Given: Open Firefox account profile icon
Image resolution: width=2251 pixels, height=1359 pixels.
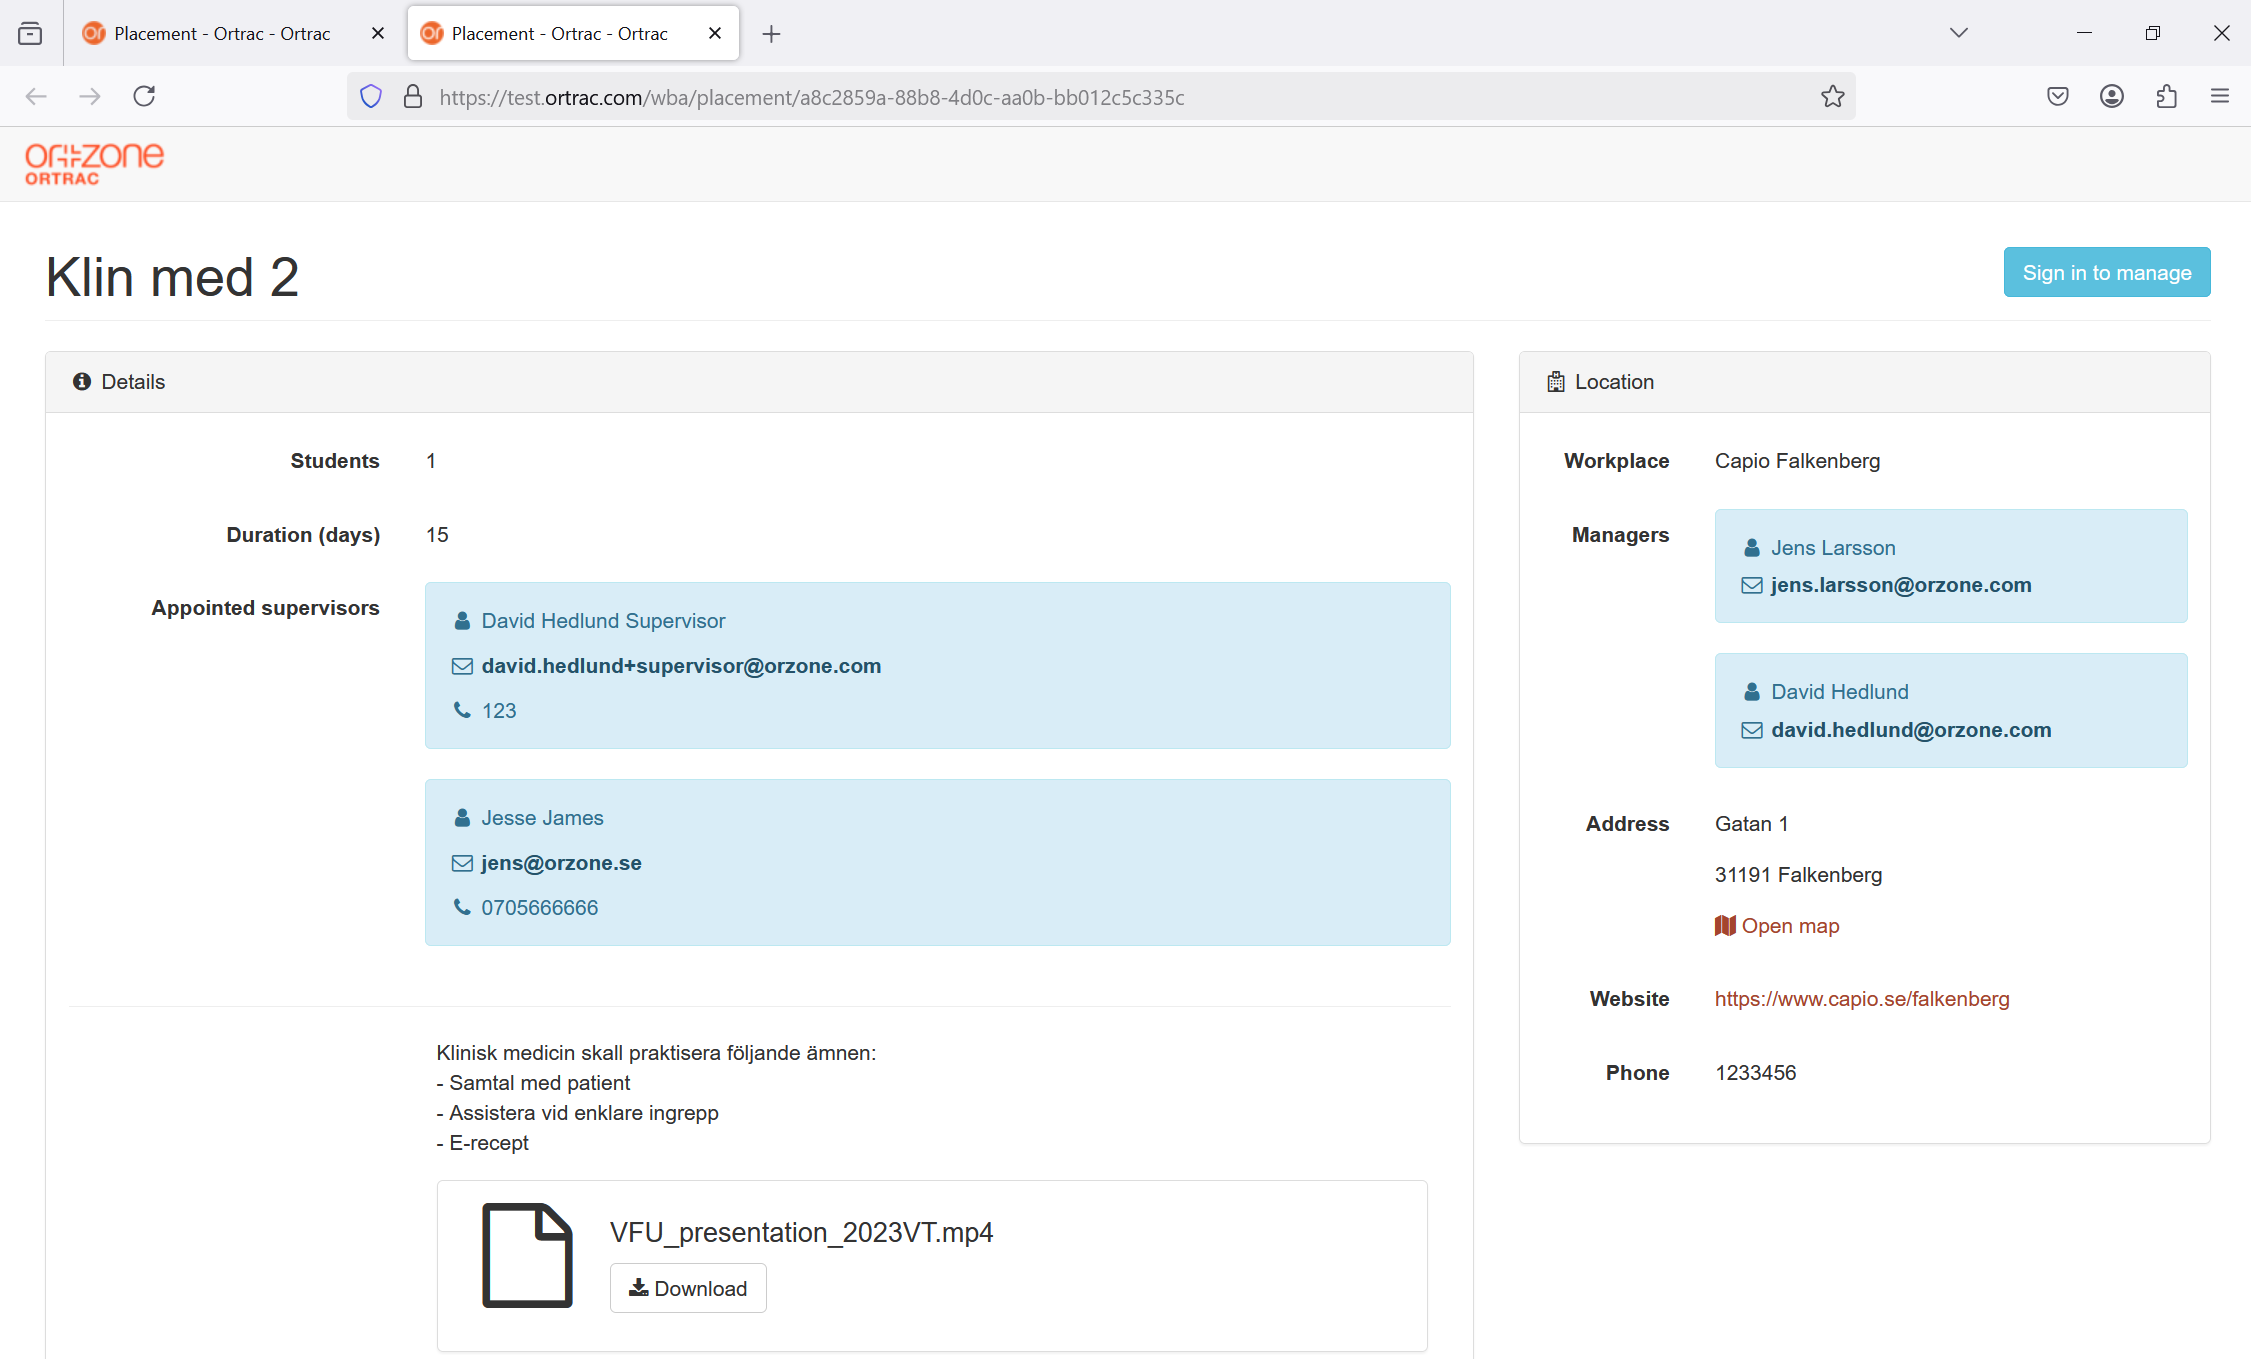Looking at the screenshot, I should (x=2111, y=97).
